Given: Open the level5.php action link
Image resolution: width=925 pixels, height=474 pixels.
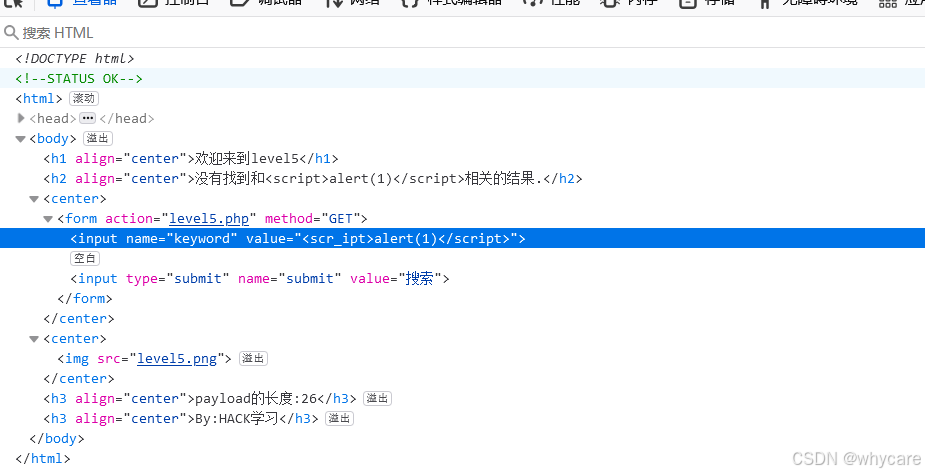Looking at the screenshot, I should [x=209, y=218].
